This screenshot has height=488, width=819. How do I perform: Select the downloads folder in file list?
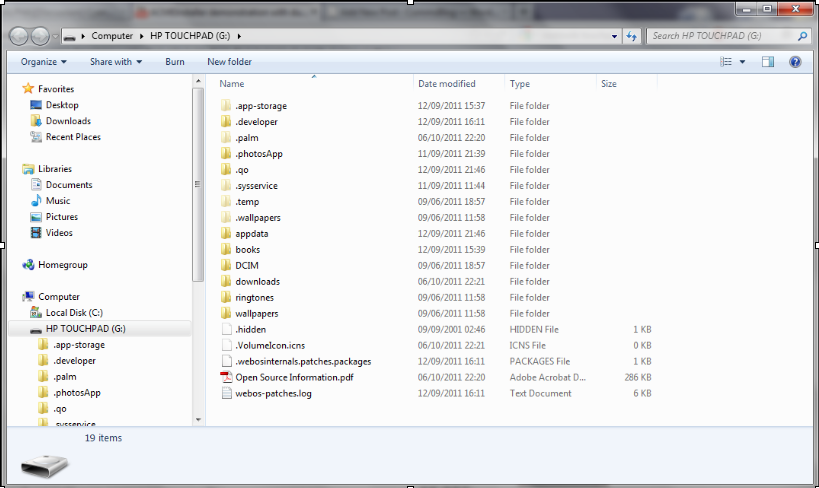(258, 282)
